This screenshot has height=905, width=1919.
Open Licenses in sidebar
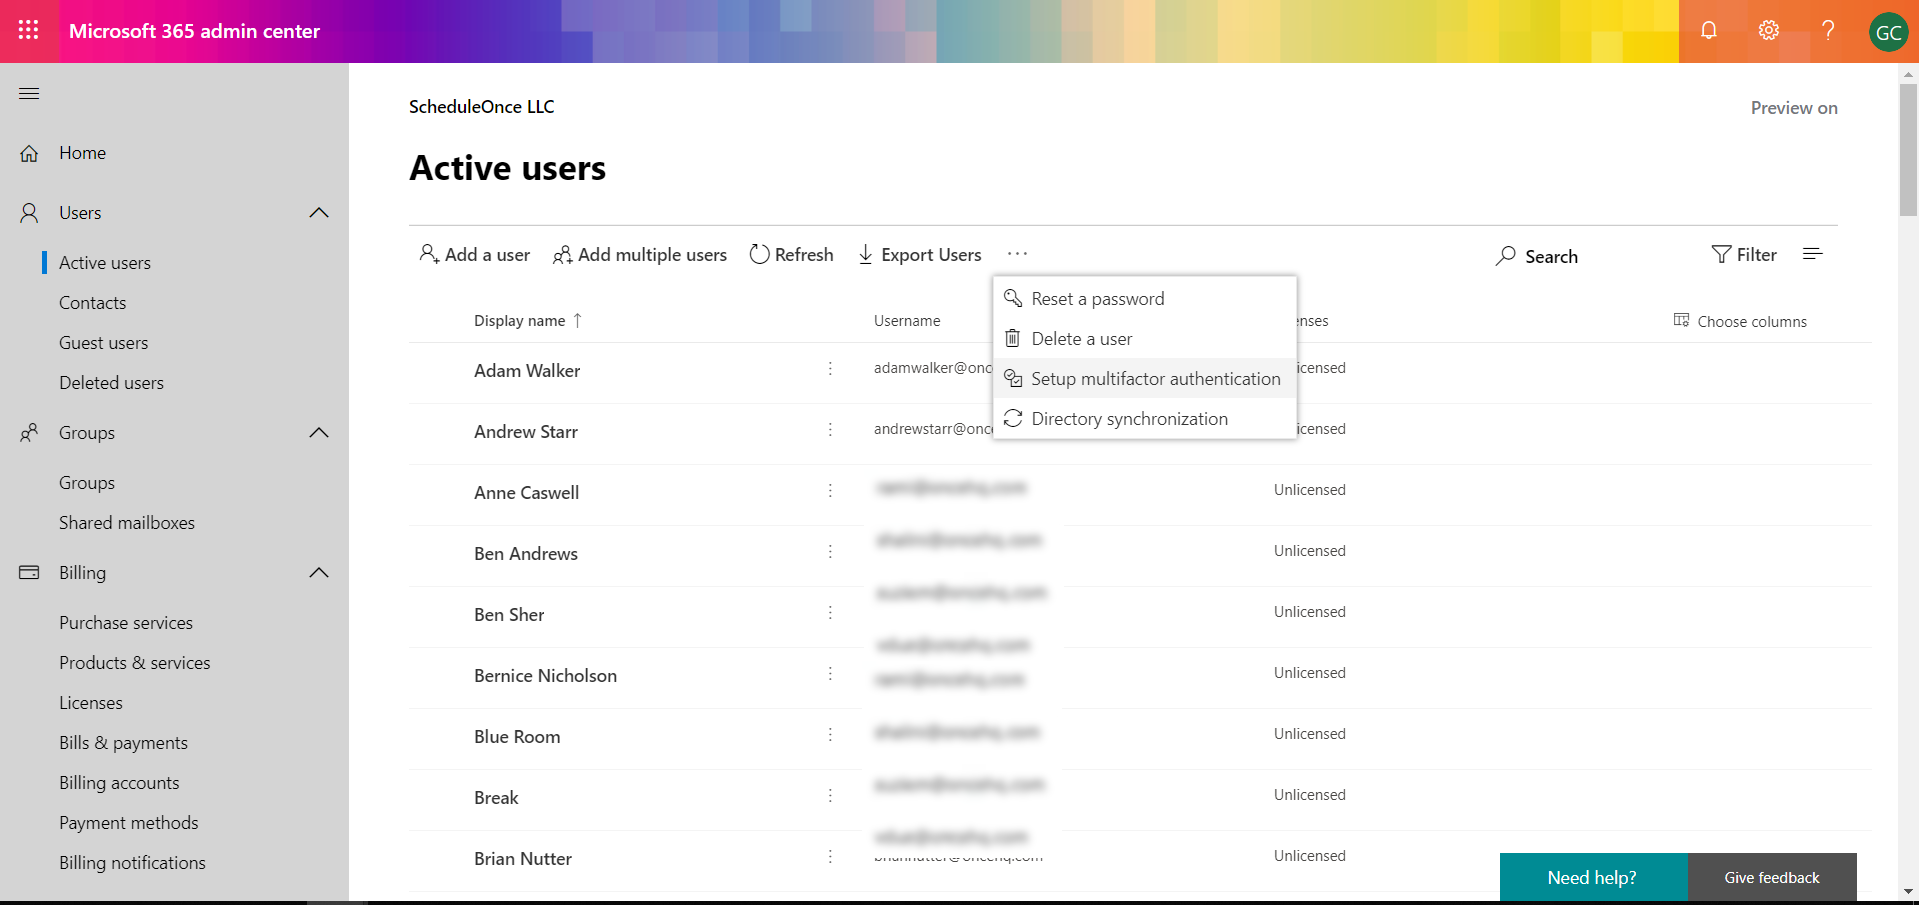(91, 703)
